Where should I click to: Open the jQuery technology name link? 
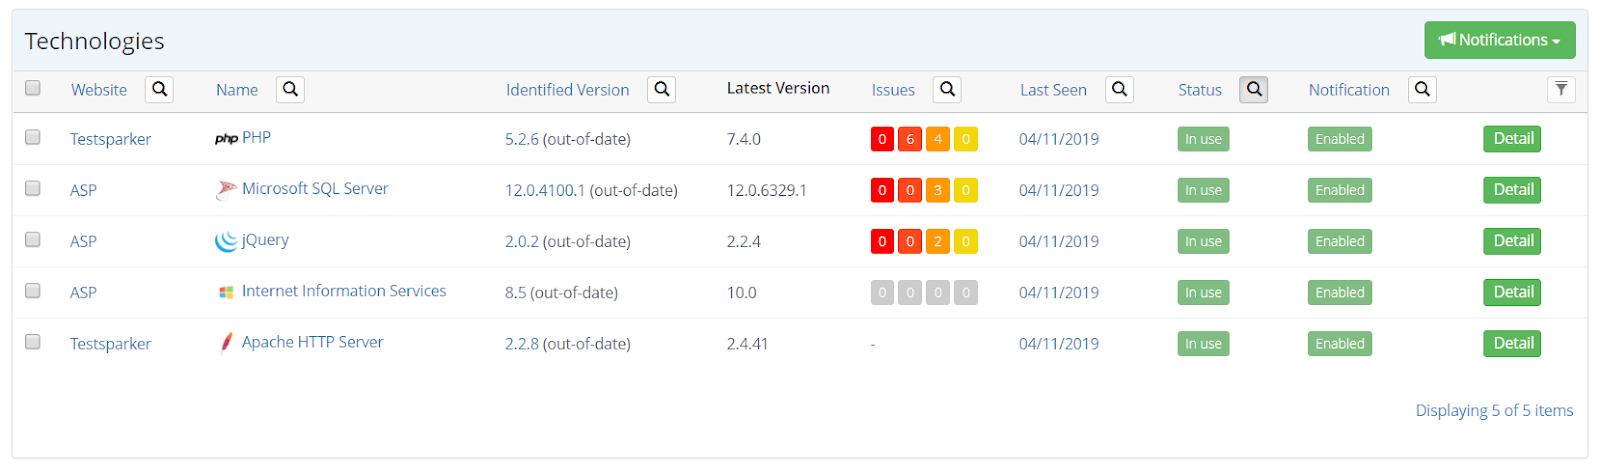click(x=265, y=240)
